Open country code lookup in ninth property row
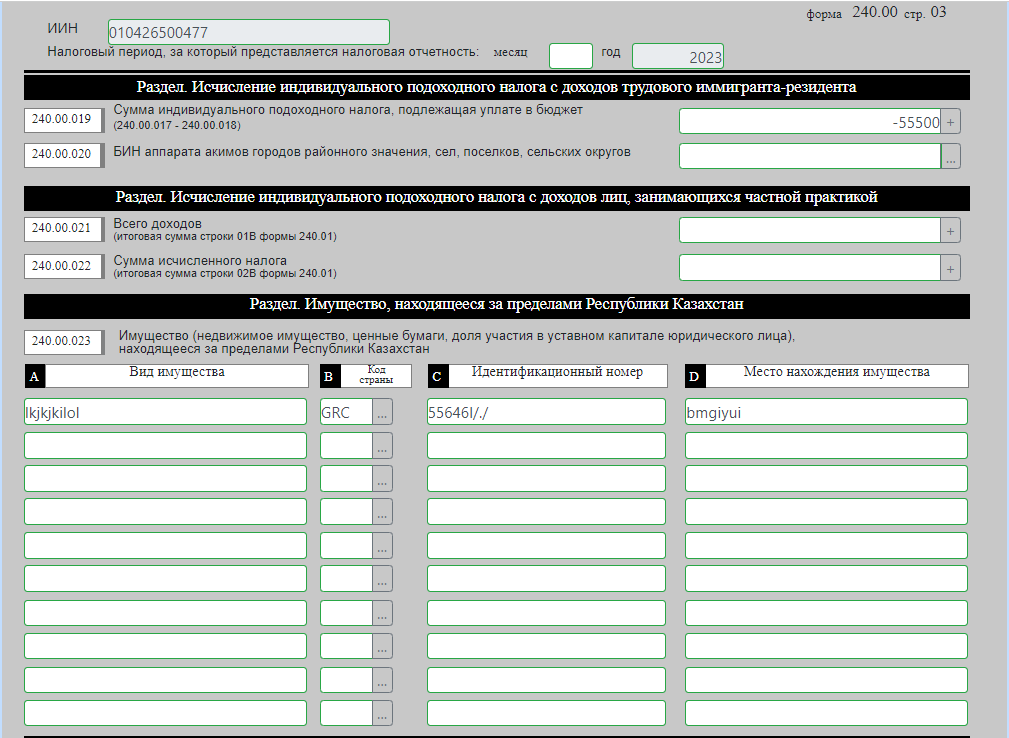Screen dimensions: 1009x738 (382, 680)
